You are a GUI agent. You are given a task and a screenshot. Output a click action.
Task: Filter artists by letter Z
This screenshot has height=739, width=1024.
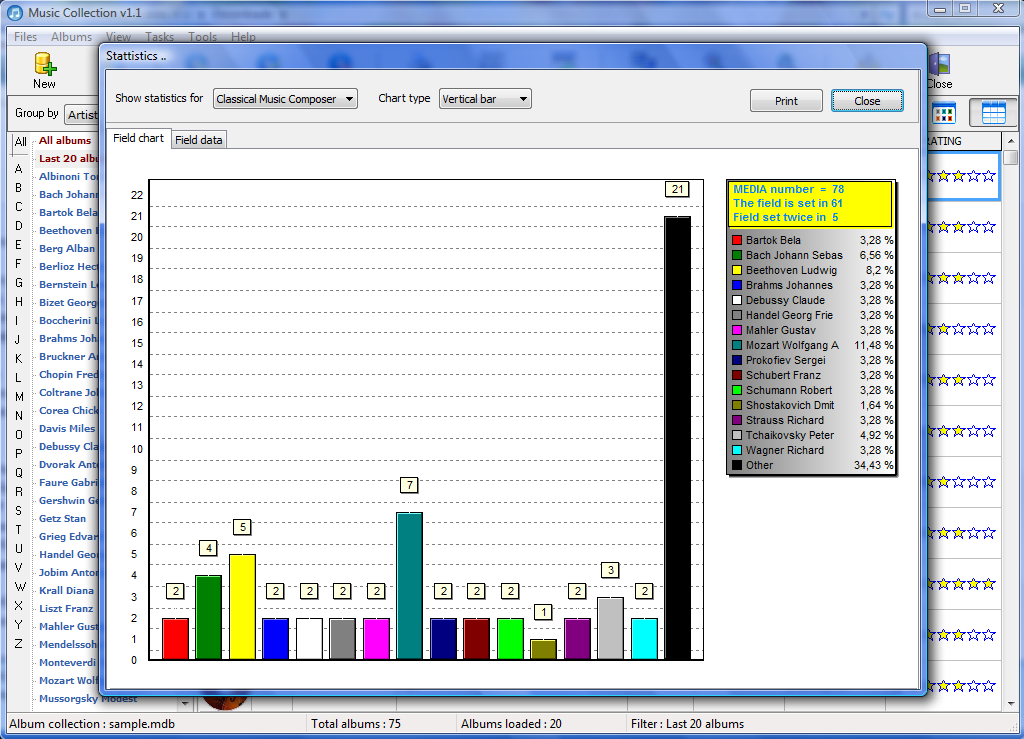click(18, 644)
